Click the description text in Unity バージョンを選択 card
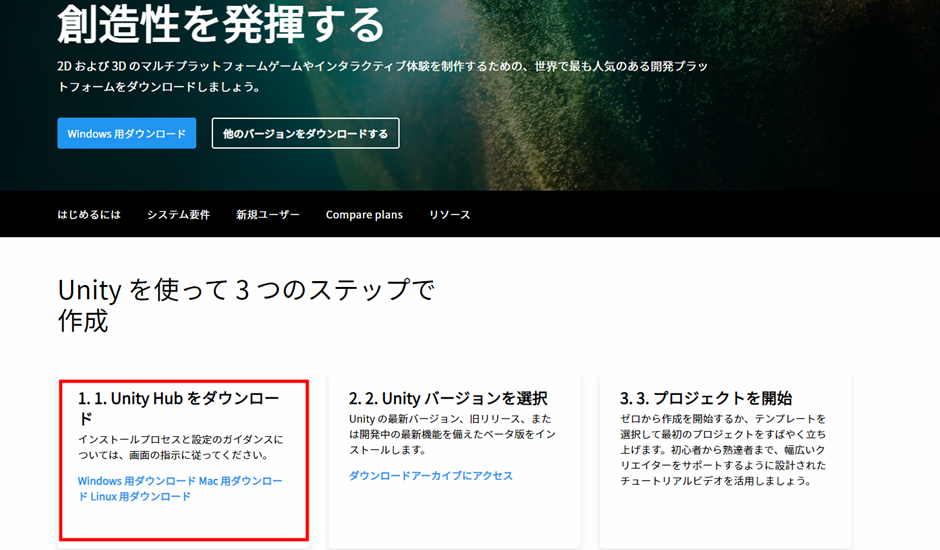Image resolution: width=940 pixels, height=550 pixels. 450,434
